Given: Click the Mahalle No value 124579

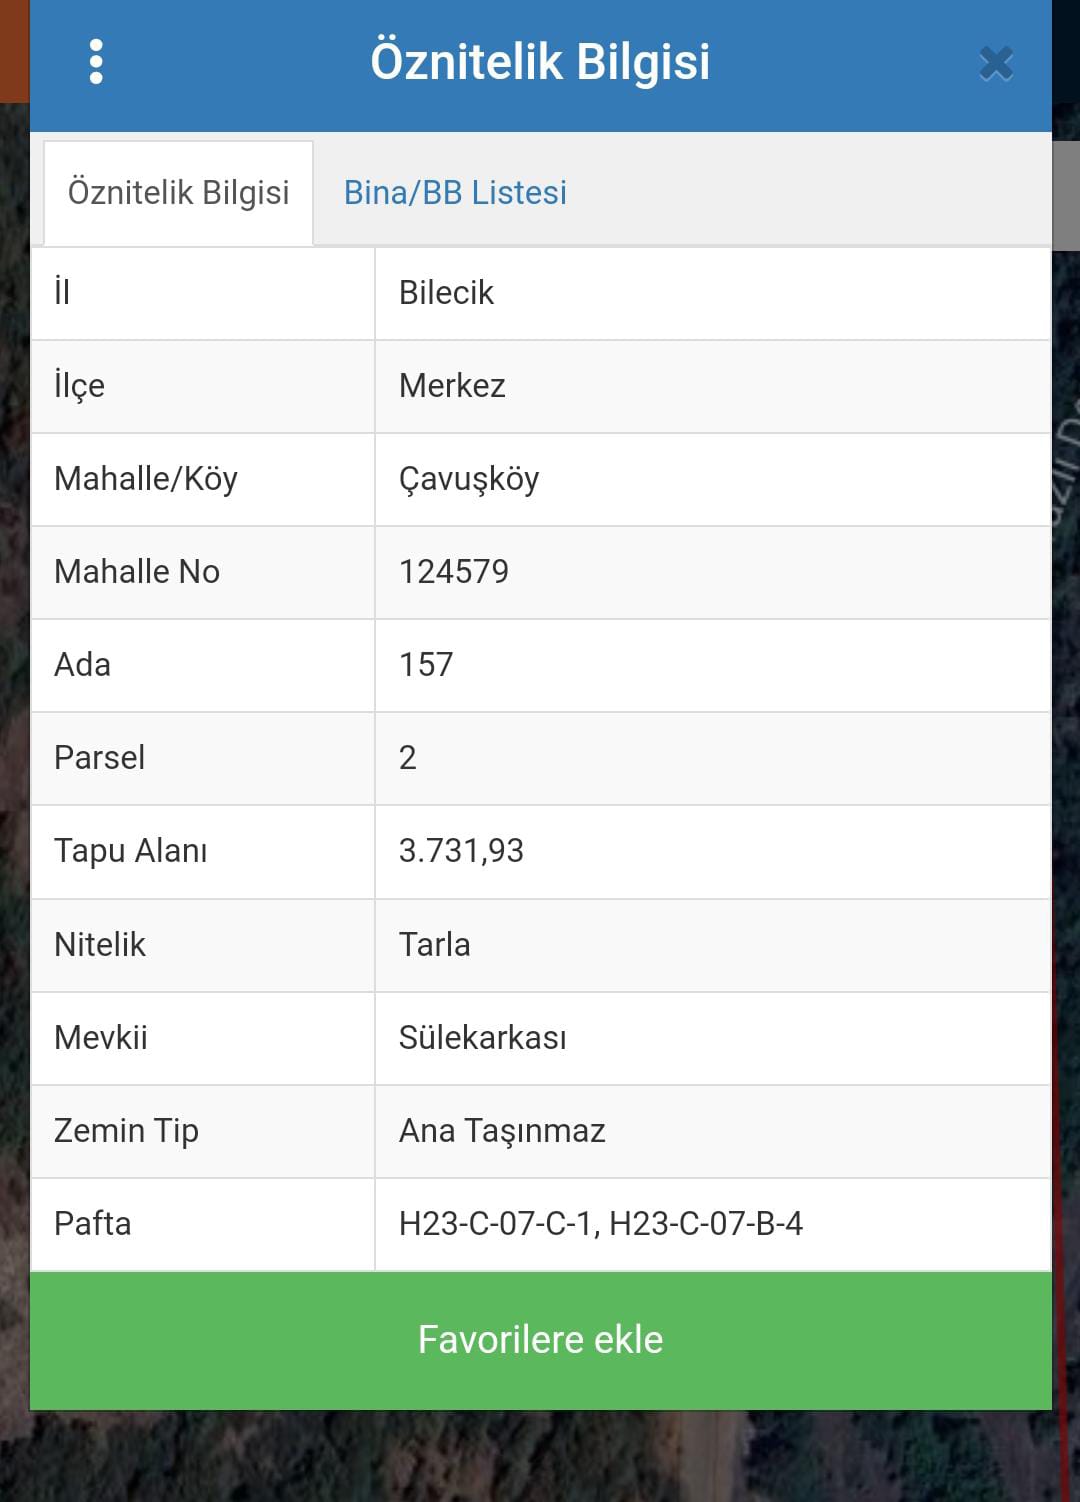Looking at the screenshot, I should coord(453,572).
